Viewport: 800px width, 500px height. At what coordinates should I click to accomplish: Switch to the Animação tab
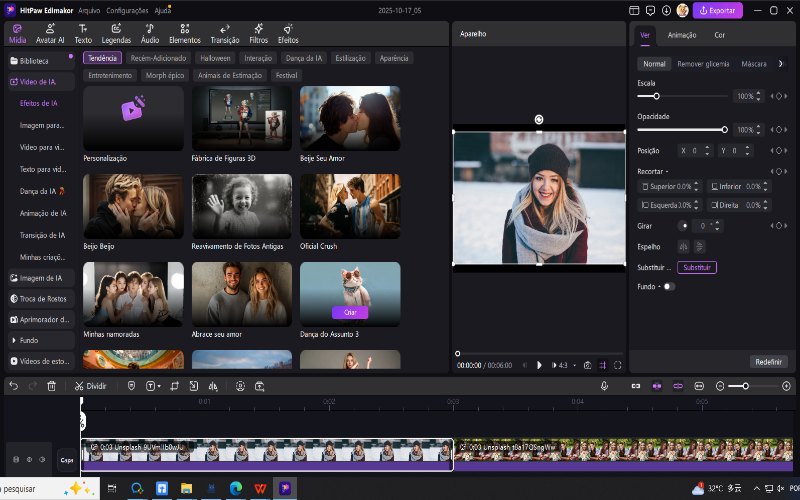pos(682,35)
